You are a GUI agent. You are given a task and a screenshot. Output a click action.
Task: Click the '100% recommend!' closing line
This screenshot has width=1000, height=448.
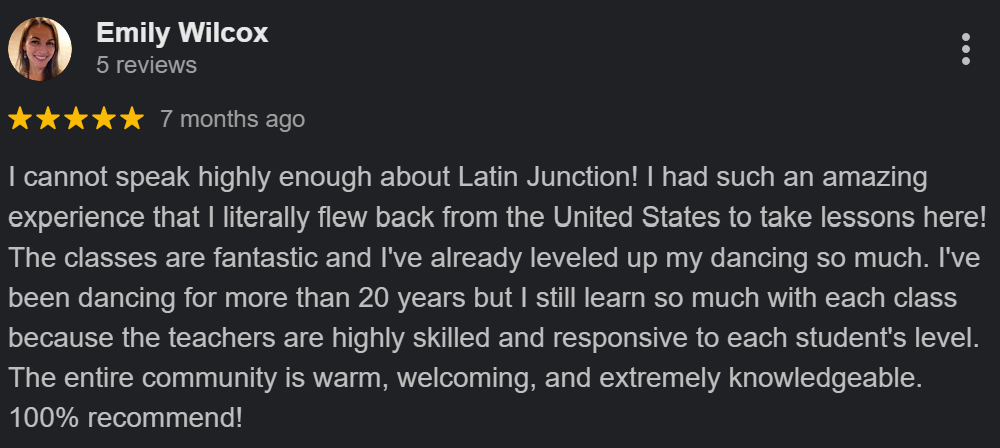(x=126, y=418)
